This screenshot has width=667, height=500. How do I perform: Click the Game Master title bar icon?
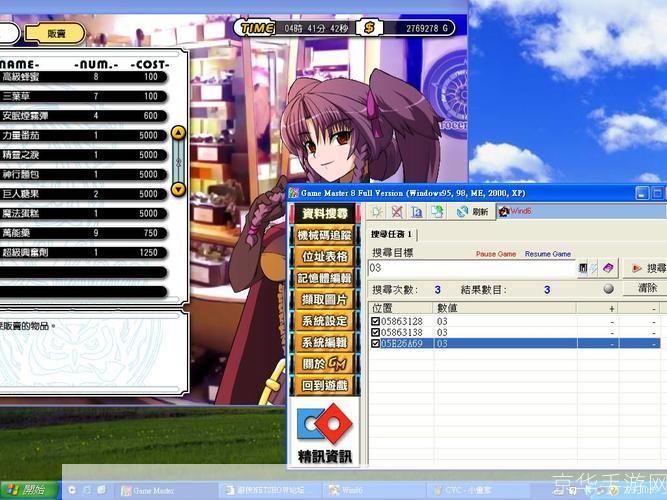click(x=294, y=193)
